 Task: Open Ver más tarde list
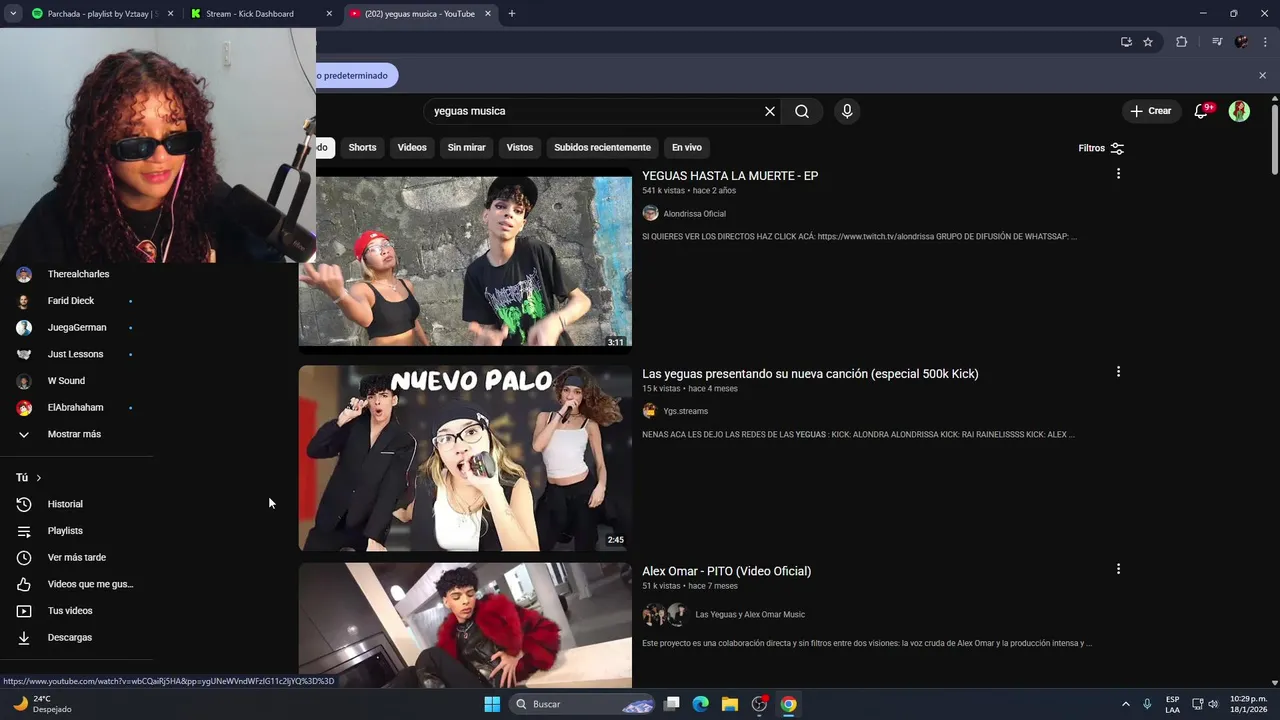[76, 557]
